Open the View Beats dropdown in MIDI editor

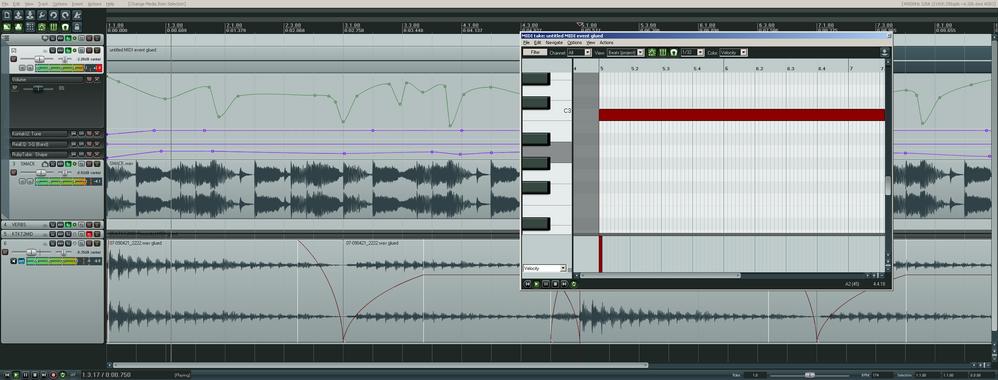pyautogui.click(x=626, y=52)
